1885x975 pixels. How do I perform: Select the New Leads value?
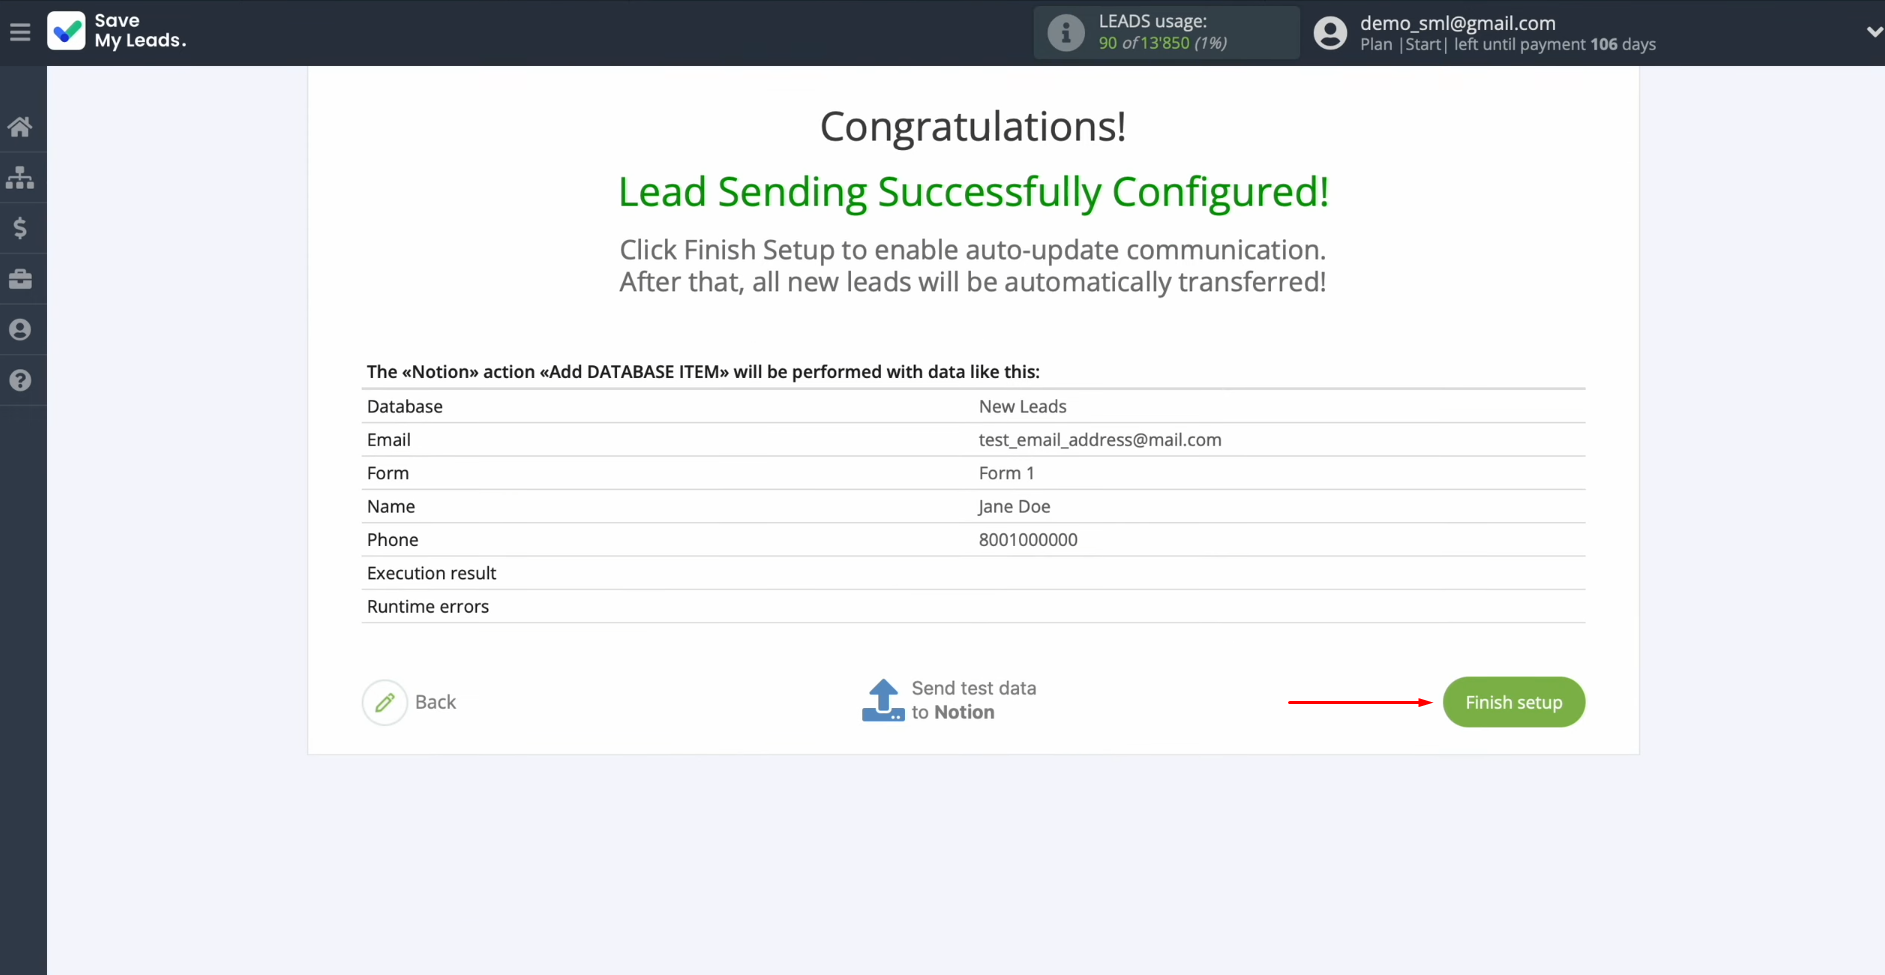coord(1023,406)
